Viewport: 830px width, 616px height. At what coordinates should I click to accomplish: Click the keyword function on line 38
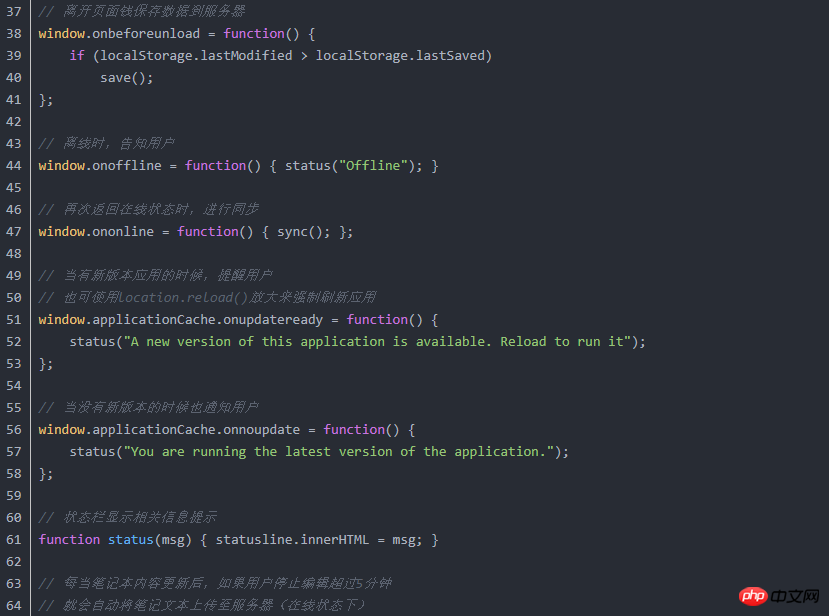[x=253, y=33]
